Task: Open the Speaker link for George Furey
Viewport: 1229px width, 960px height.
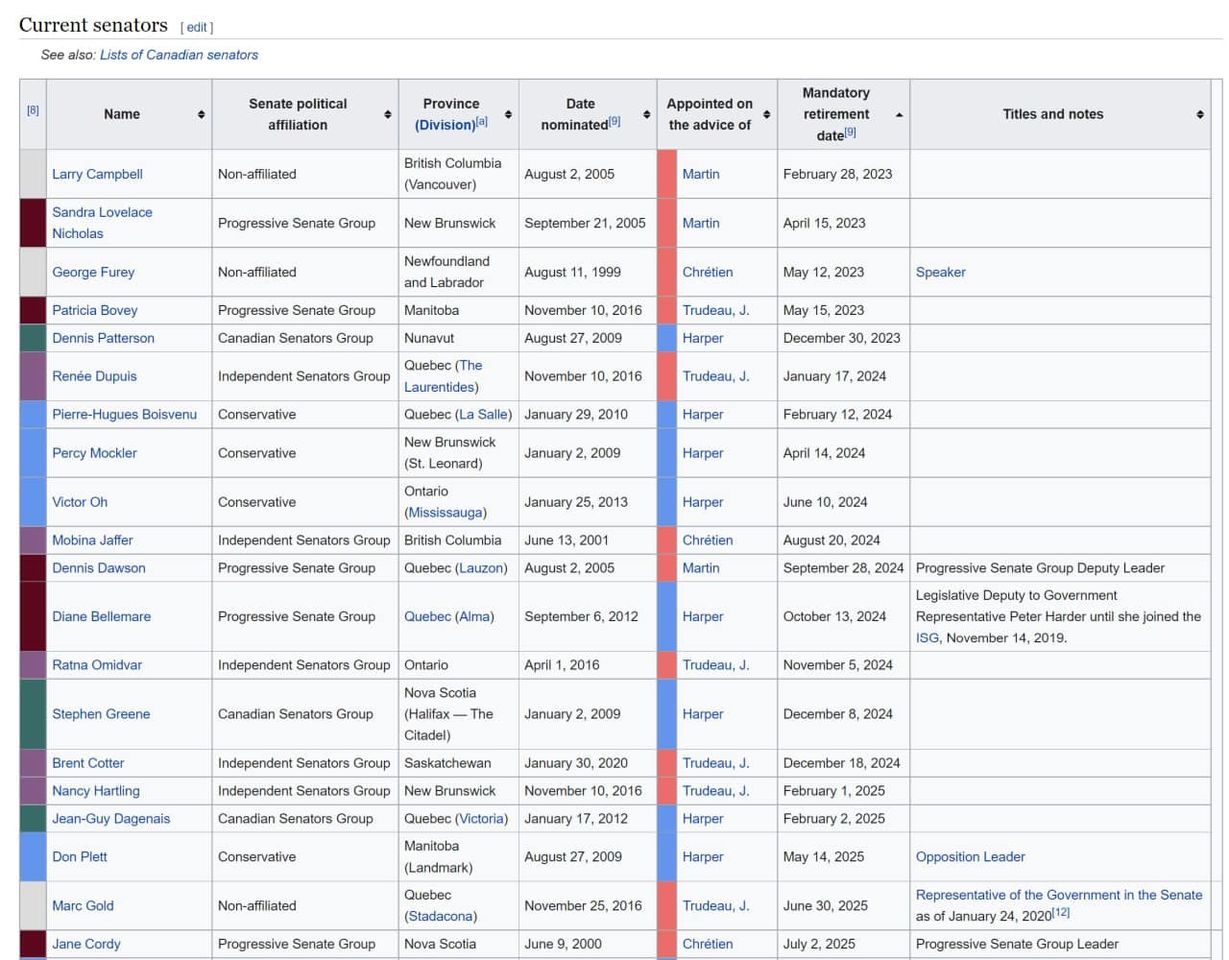Action: 939,271
